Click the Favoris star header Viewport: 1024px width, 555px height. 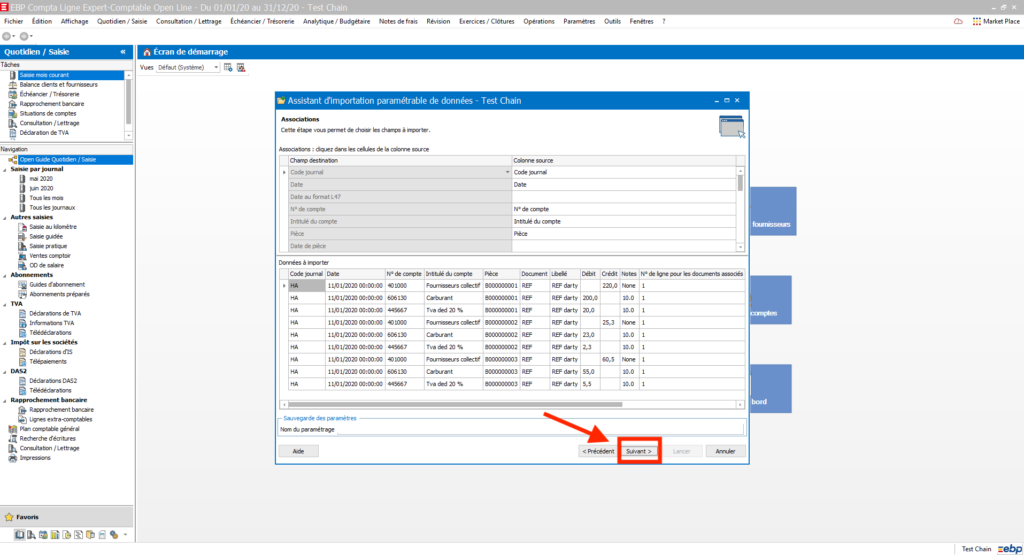pyautogui.click(x=67, y=516)
